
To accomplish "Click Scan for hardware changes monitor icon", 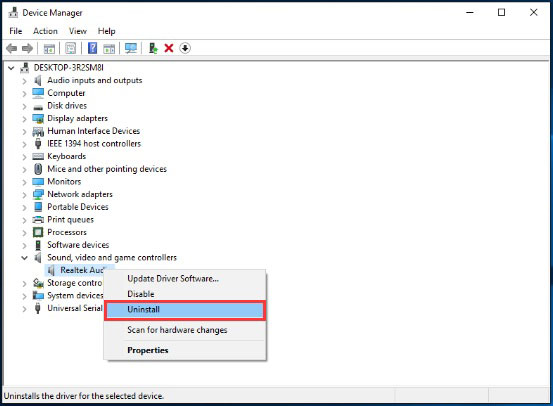I will [x=131, y=48].
